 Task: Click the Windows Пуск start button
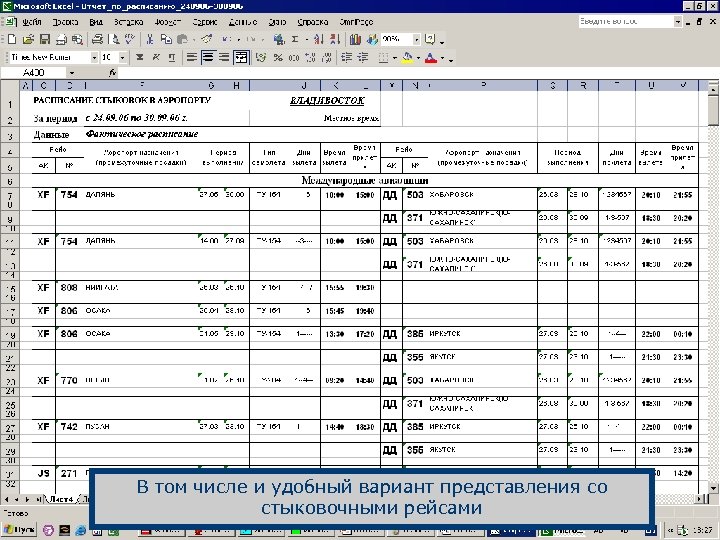tap(19, 530)
